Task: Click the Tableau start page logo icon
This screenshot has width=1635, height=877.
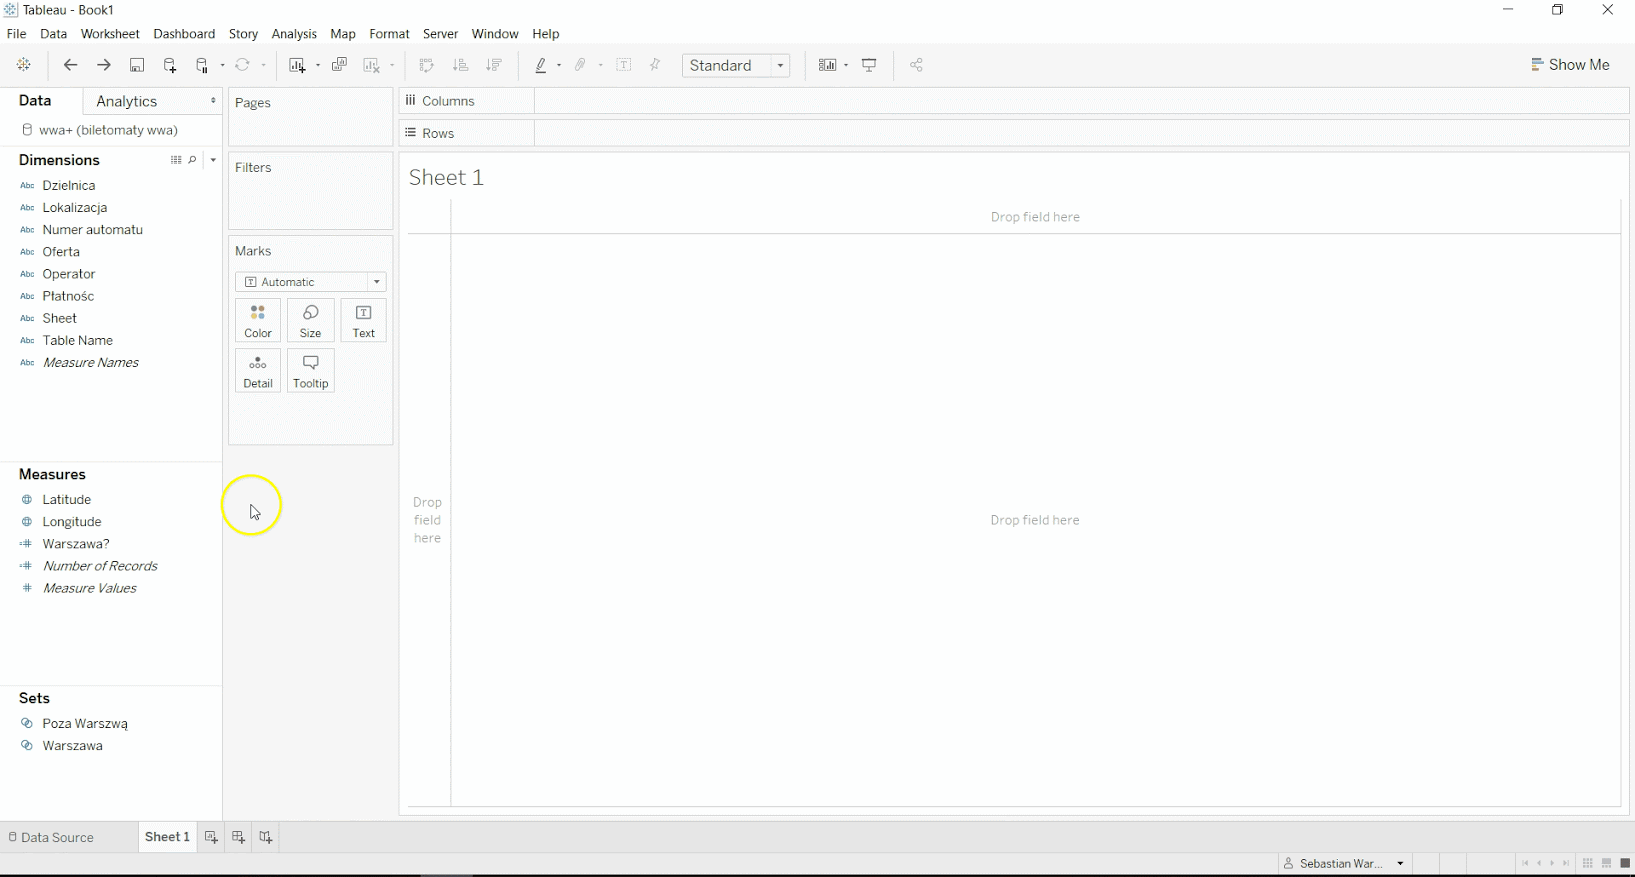Action: coord(24,66)
